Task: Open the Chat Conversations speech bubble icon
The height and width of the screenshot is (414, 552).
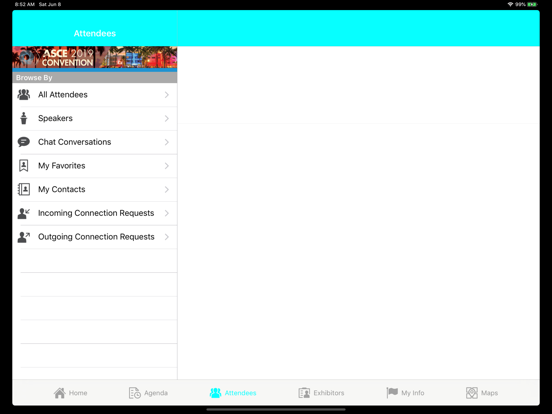Action: [x=24, y=142]
